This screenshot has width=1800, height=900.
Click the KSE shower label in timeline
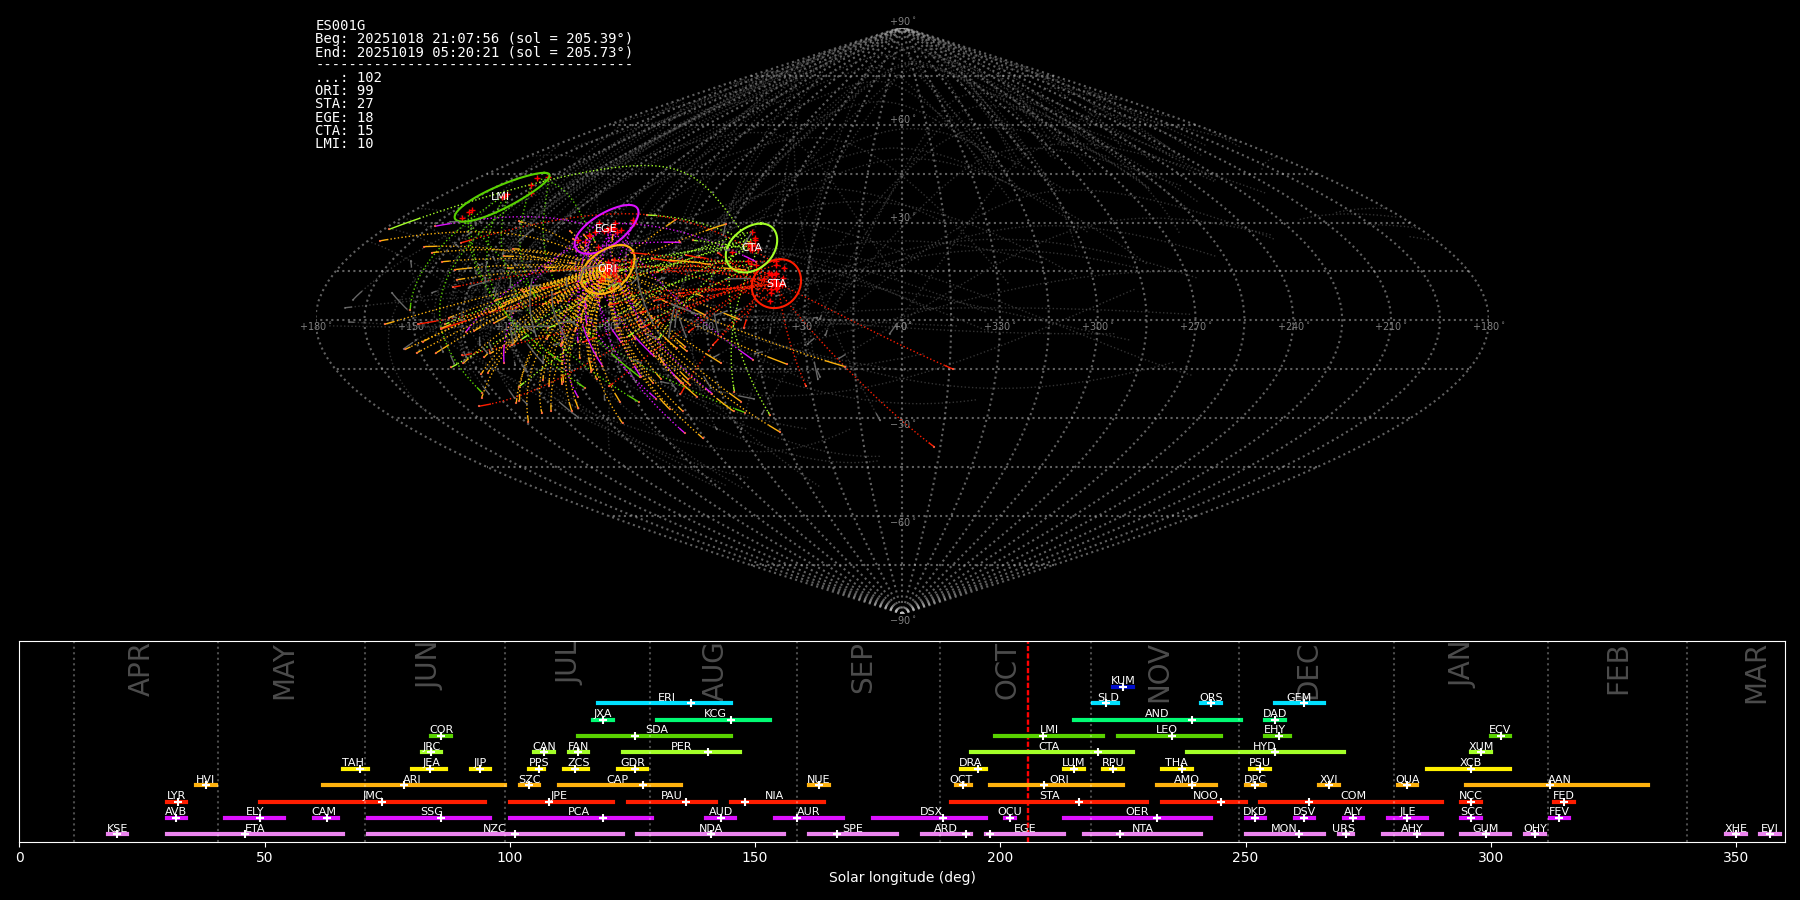[117, 829]
